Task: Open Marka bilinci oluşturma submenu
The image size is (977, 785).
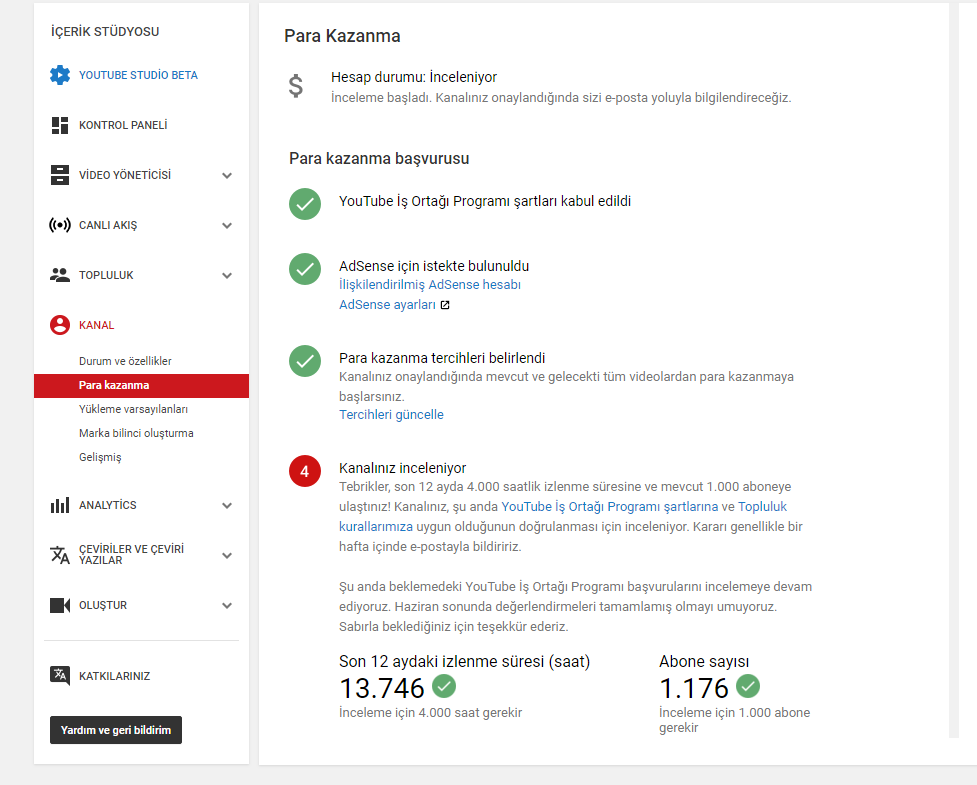Action: 136,433
